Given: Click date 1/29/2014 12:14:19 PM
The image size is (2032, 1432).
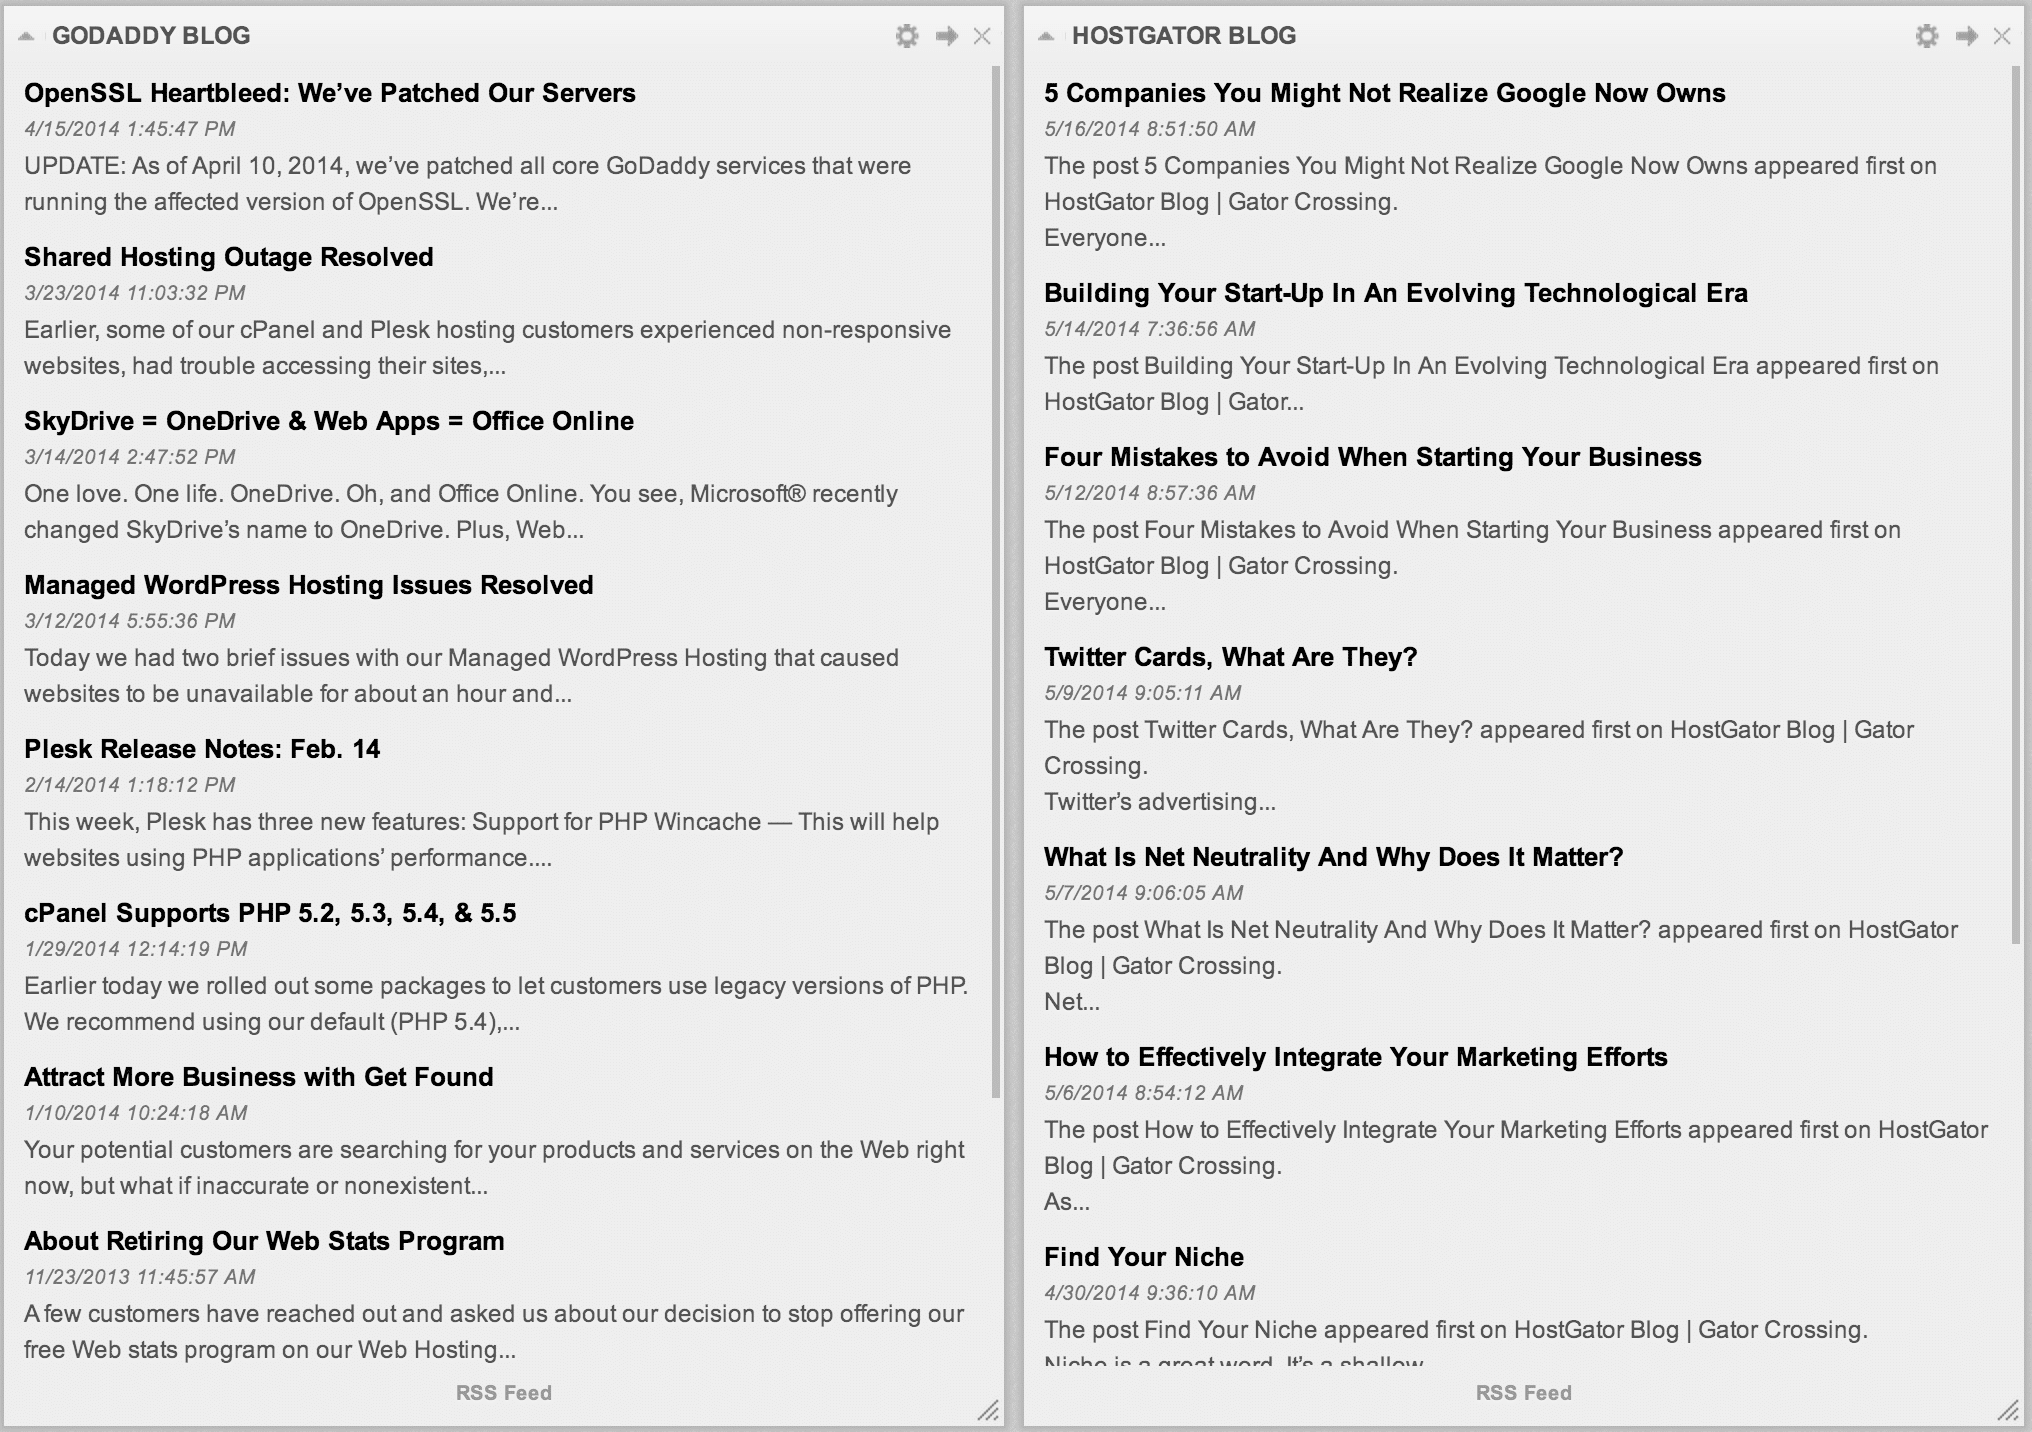Looking at the screenshot, I should (136, 949).
